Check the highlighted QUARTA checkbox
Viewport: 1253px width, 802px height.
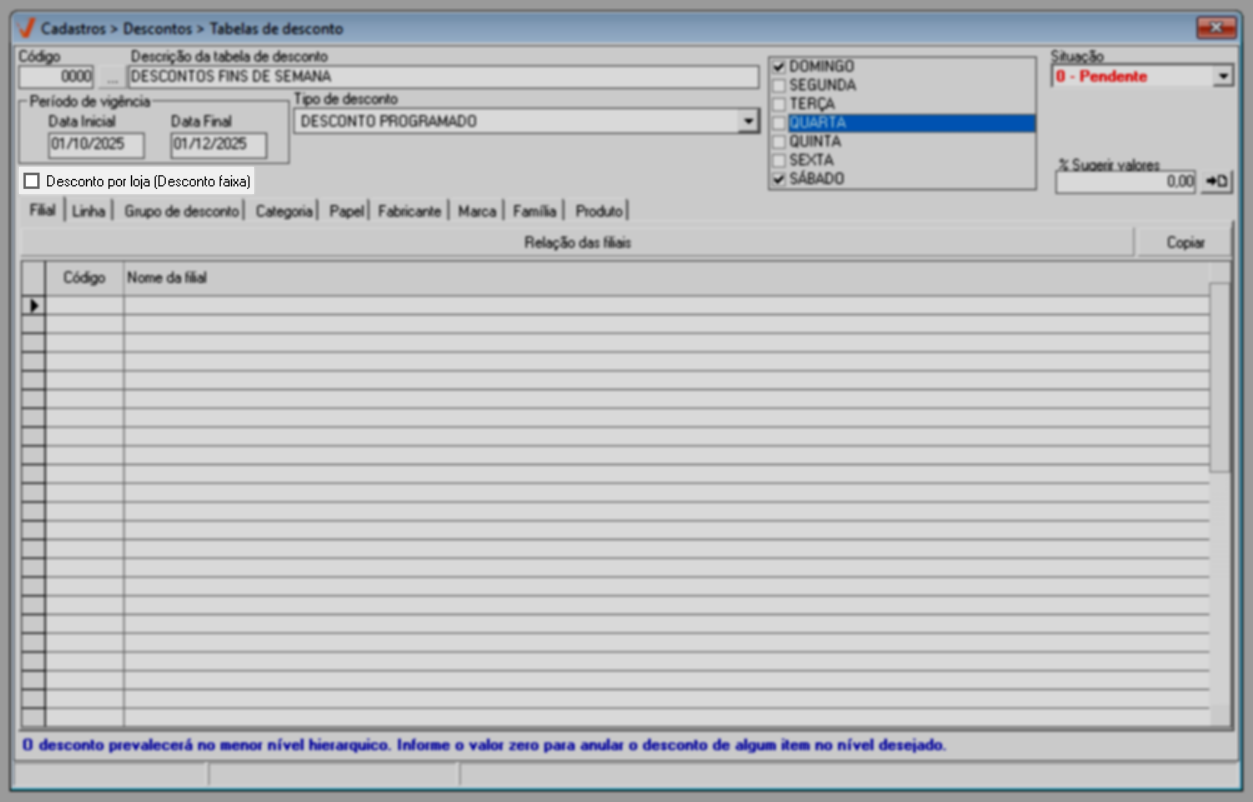click(779, 123)
